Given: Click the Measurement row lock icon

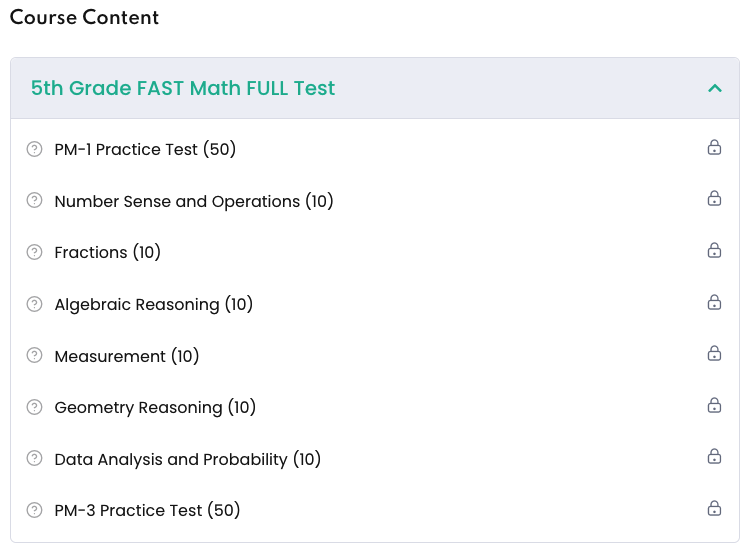Looking at the screenshot, I should (714, 354).
